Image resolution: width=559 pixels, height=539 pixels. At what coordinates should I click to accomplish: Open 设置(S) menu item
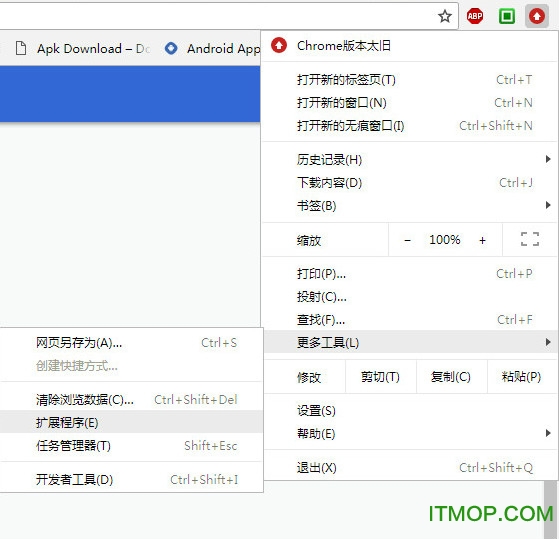410,411
